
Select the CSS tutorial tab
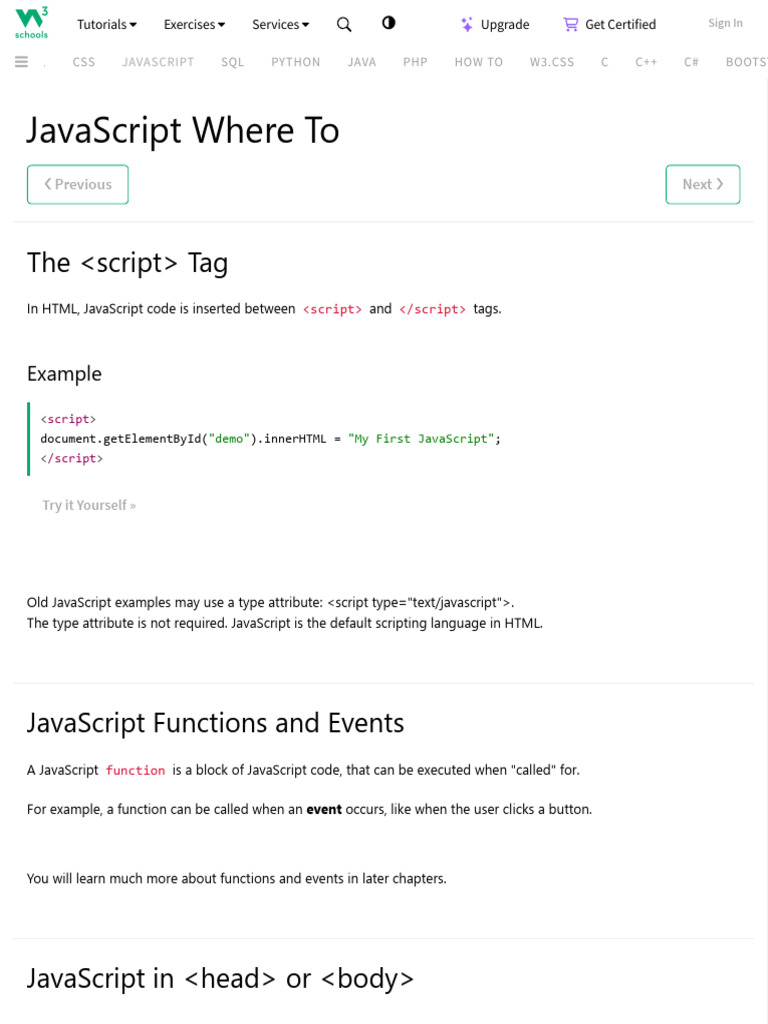84,62
